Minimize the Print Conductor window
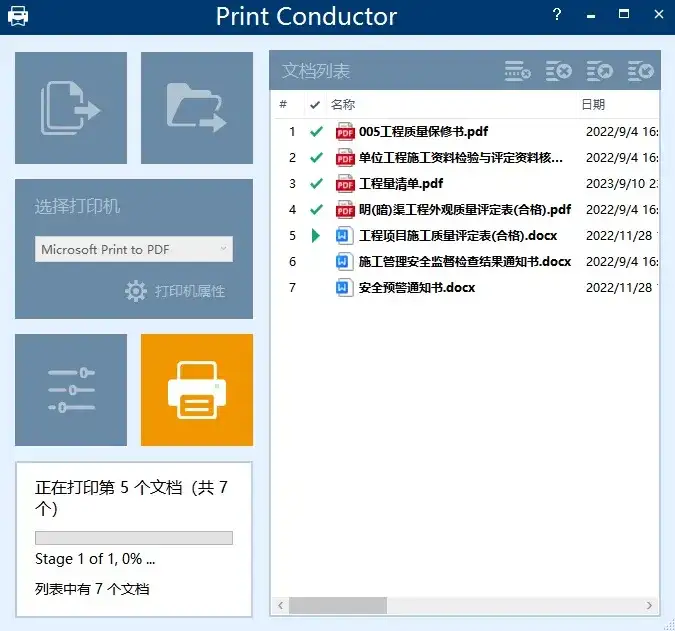675x631 pixels. point(591,16)
